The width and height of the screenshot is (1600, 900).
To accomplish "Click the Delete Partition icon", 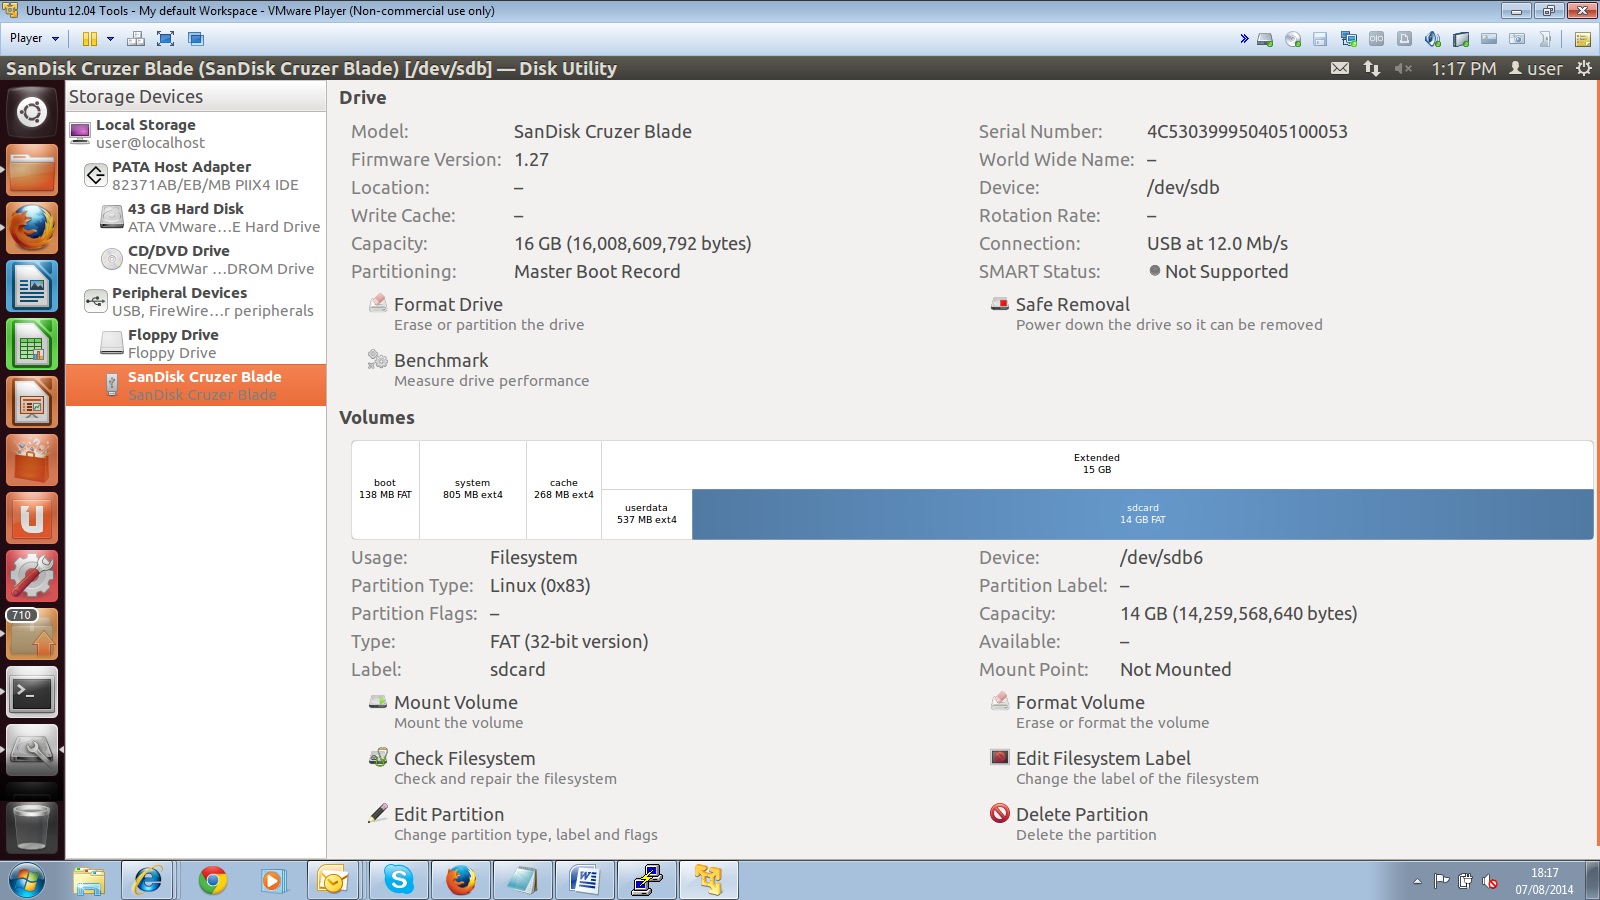I will (1000, 814).
